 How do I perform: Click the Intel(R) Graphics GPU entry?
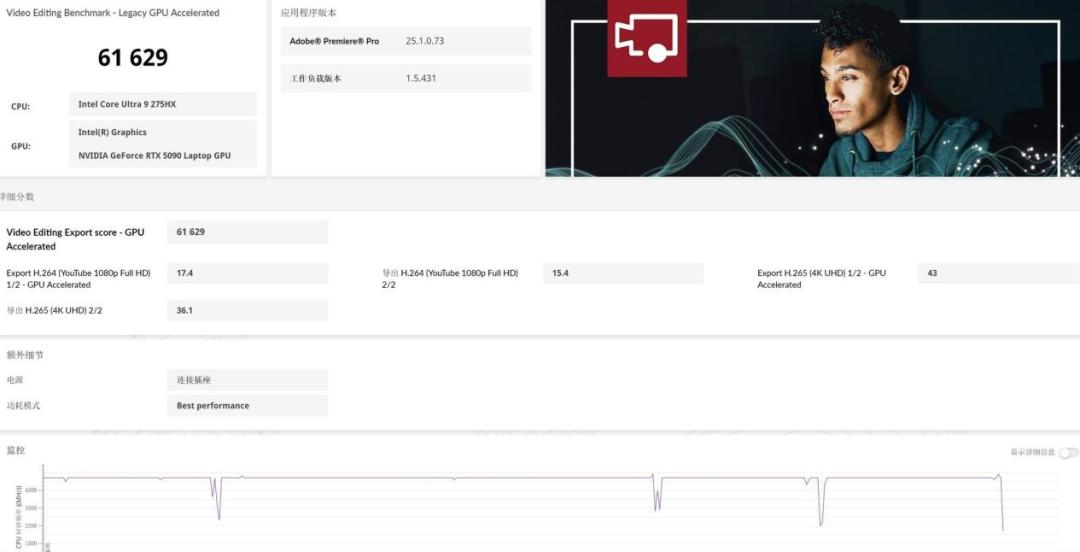(112, 132)
